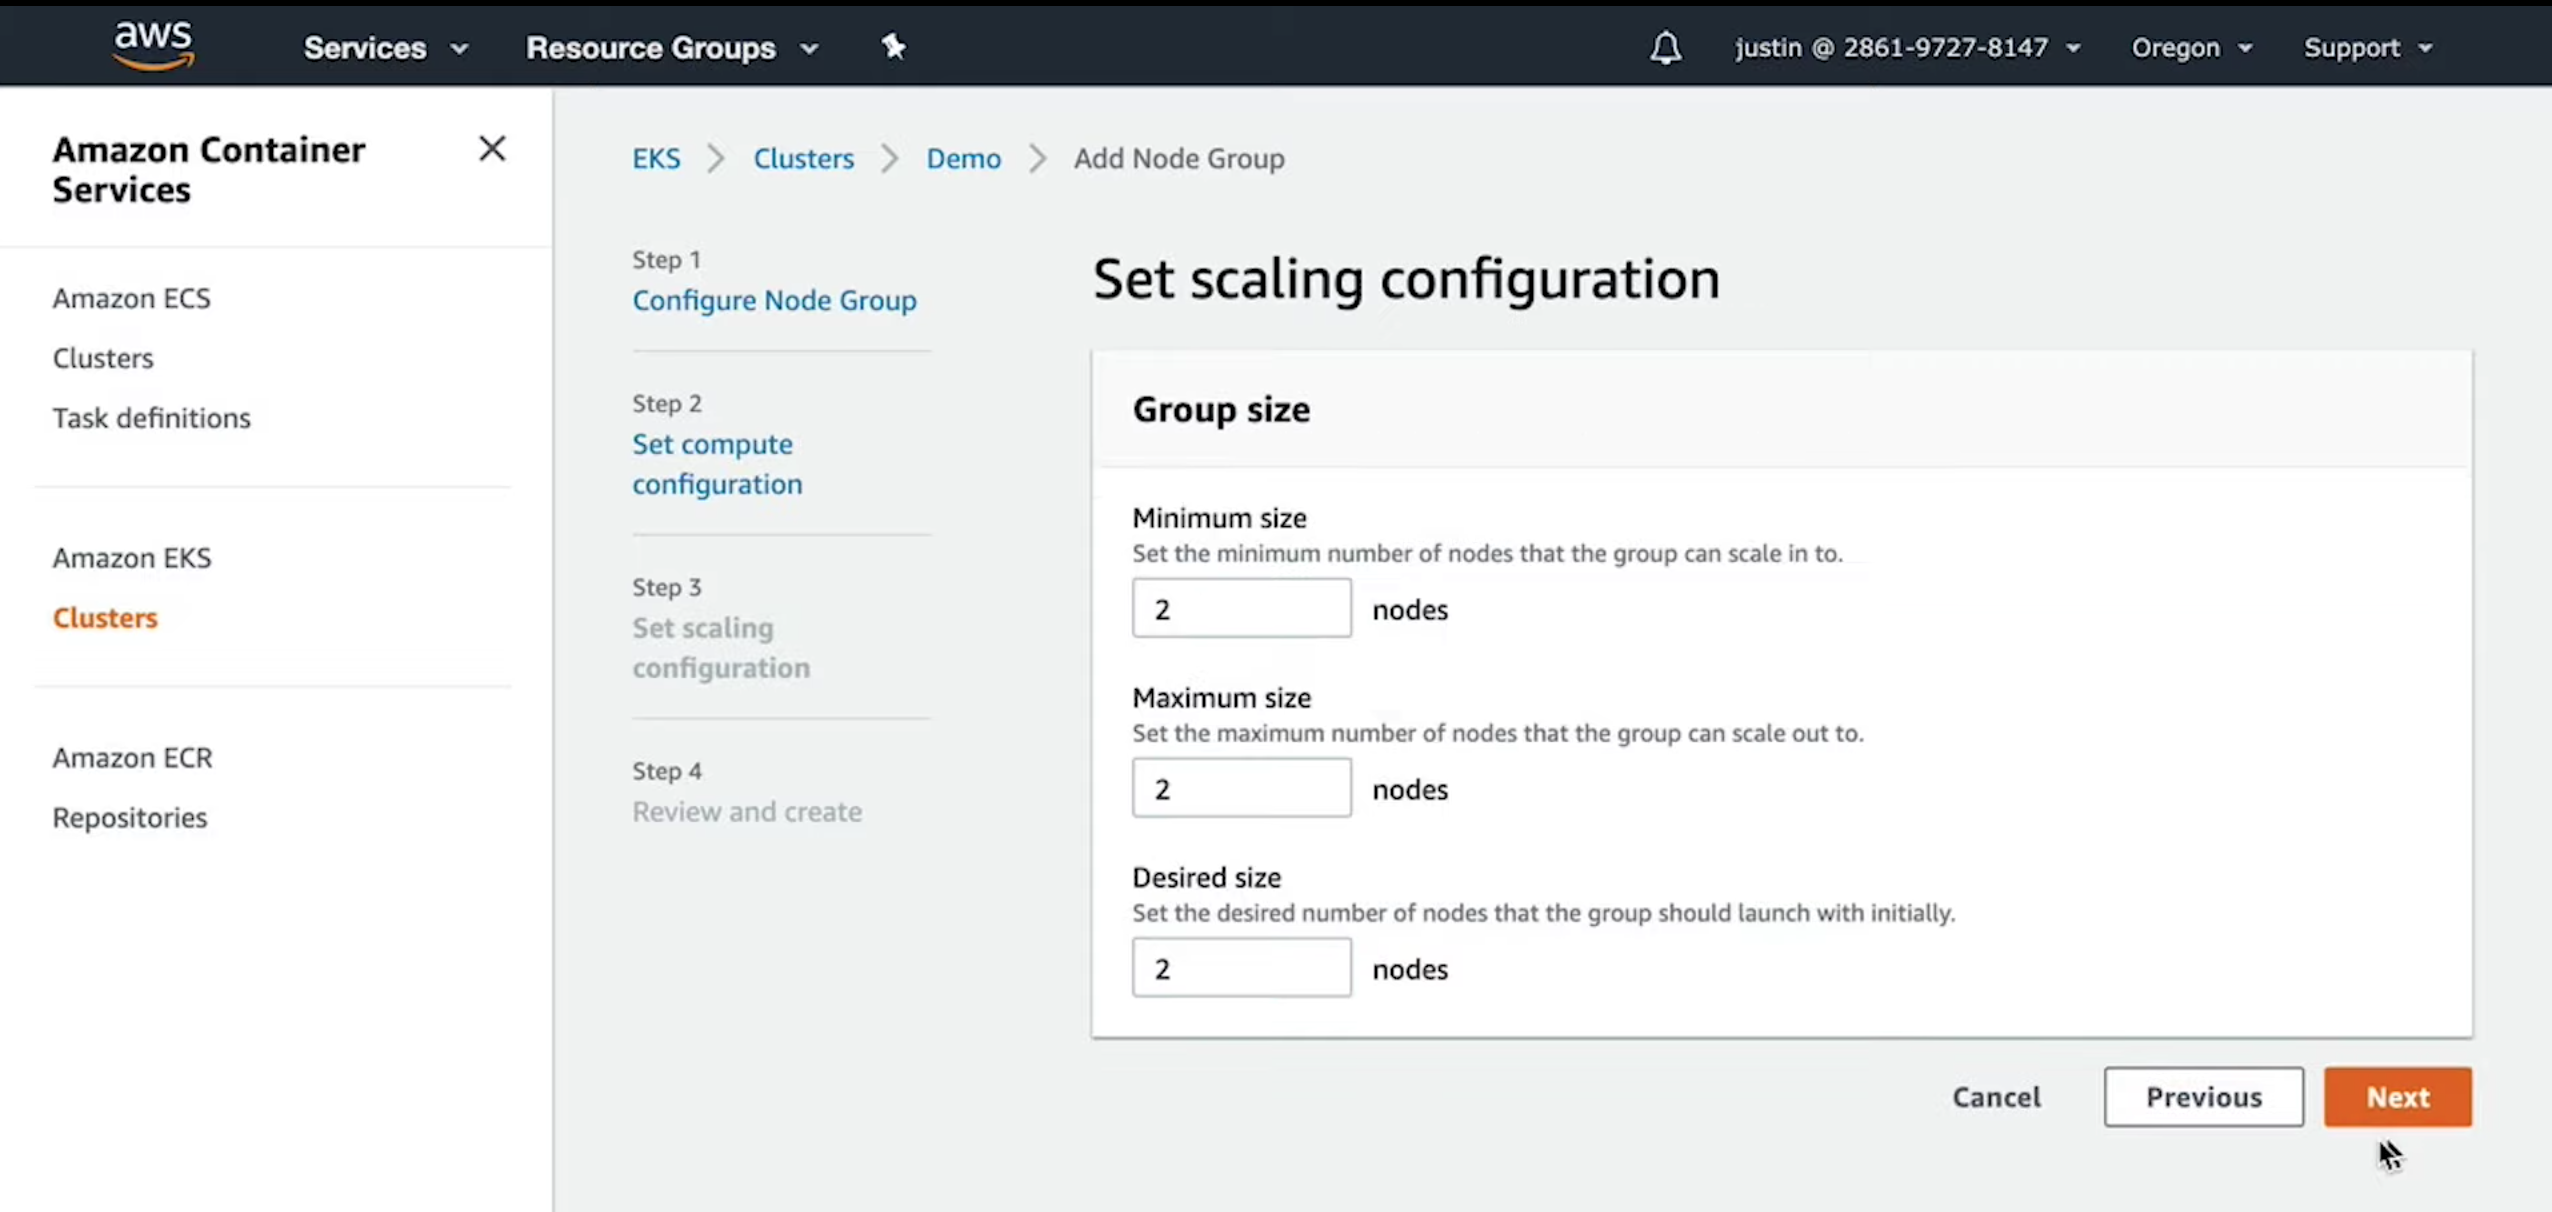The height and width of the screenshot is (1212, 2552).
Task: Return to Step 1 Configure Node Group
Action: (774, 300)
